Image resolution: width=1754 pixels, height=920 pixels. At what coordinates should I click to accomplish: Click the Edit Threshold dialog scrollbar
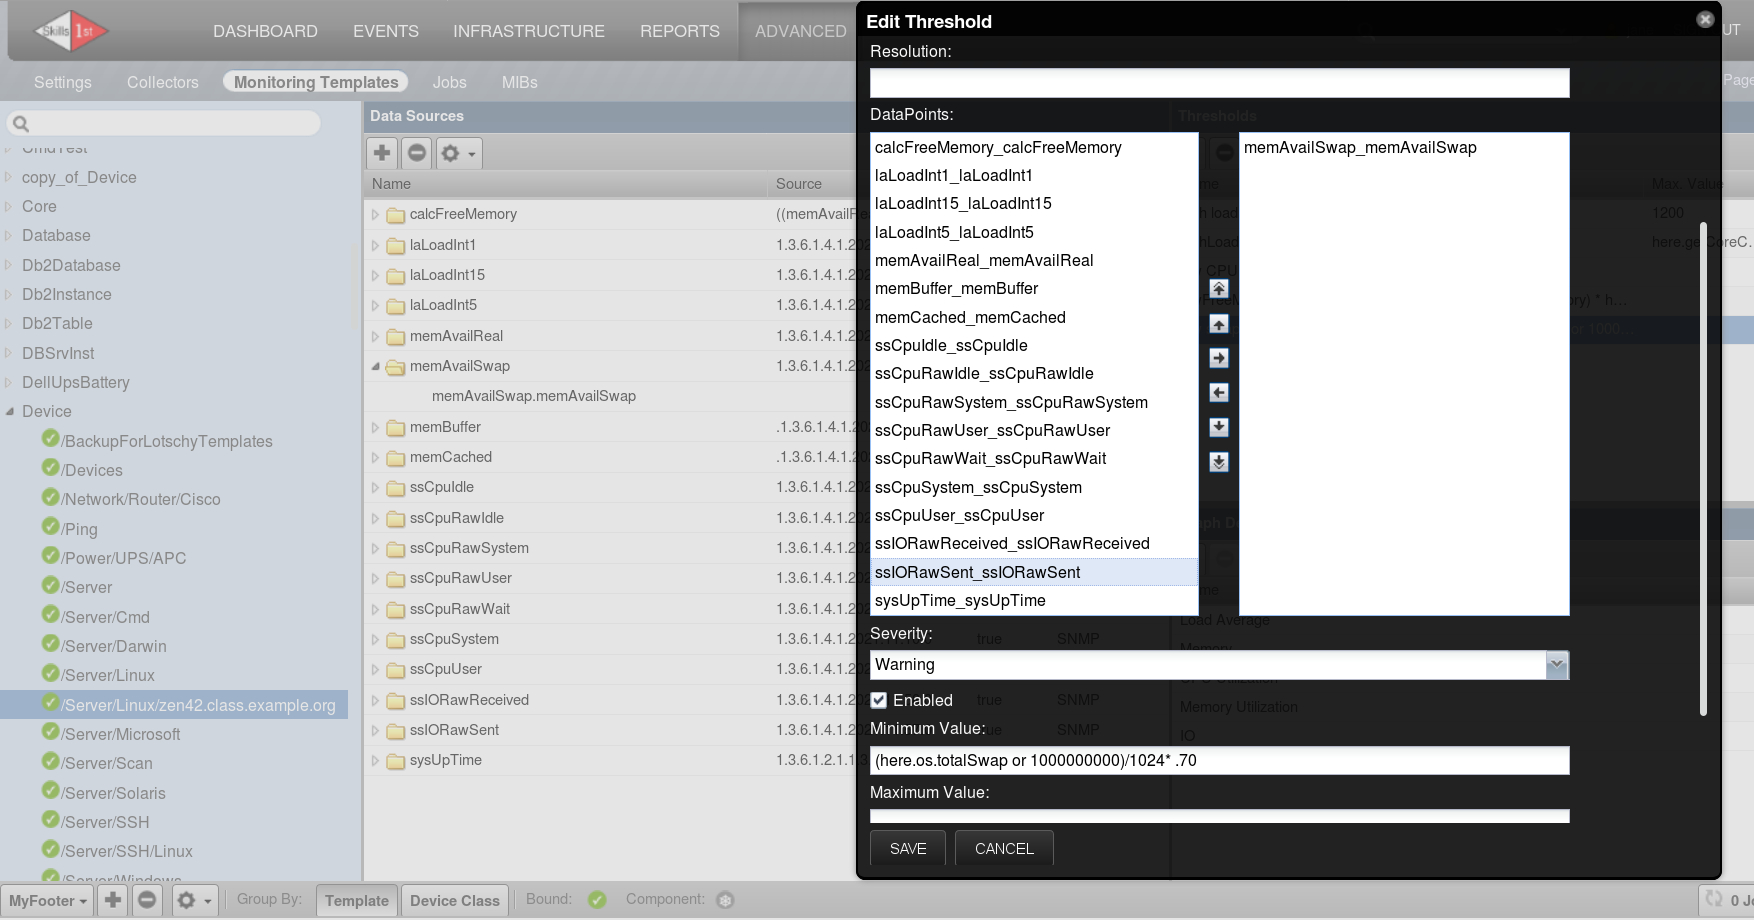tap(1703, 468)
